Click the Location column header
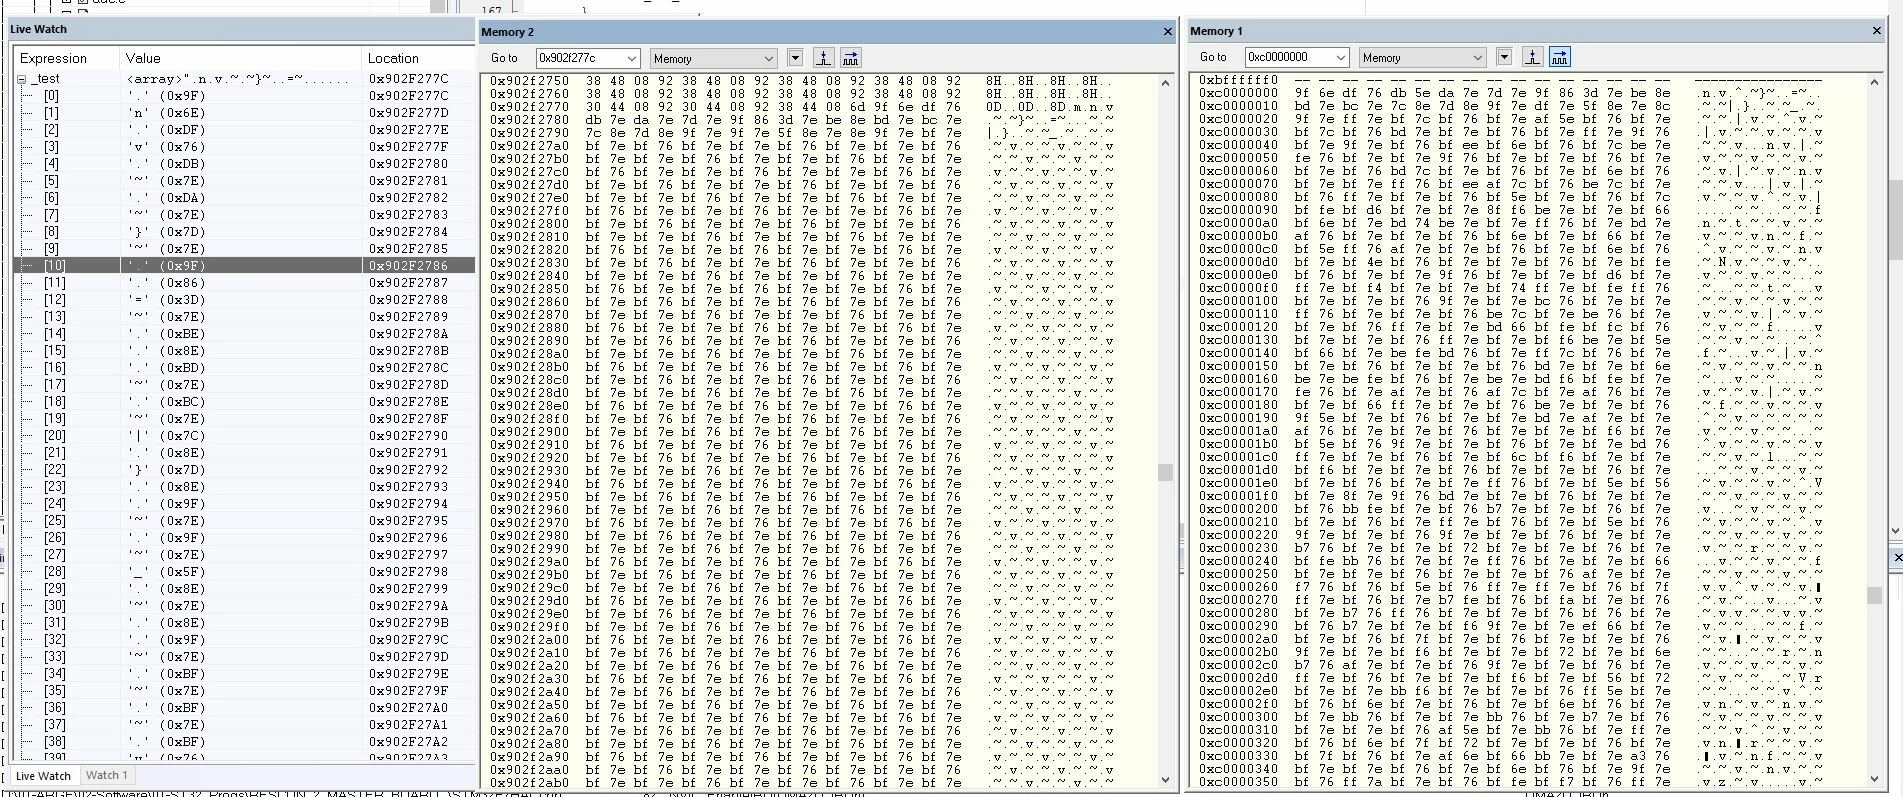 417,58
